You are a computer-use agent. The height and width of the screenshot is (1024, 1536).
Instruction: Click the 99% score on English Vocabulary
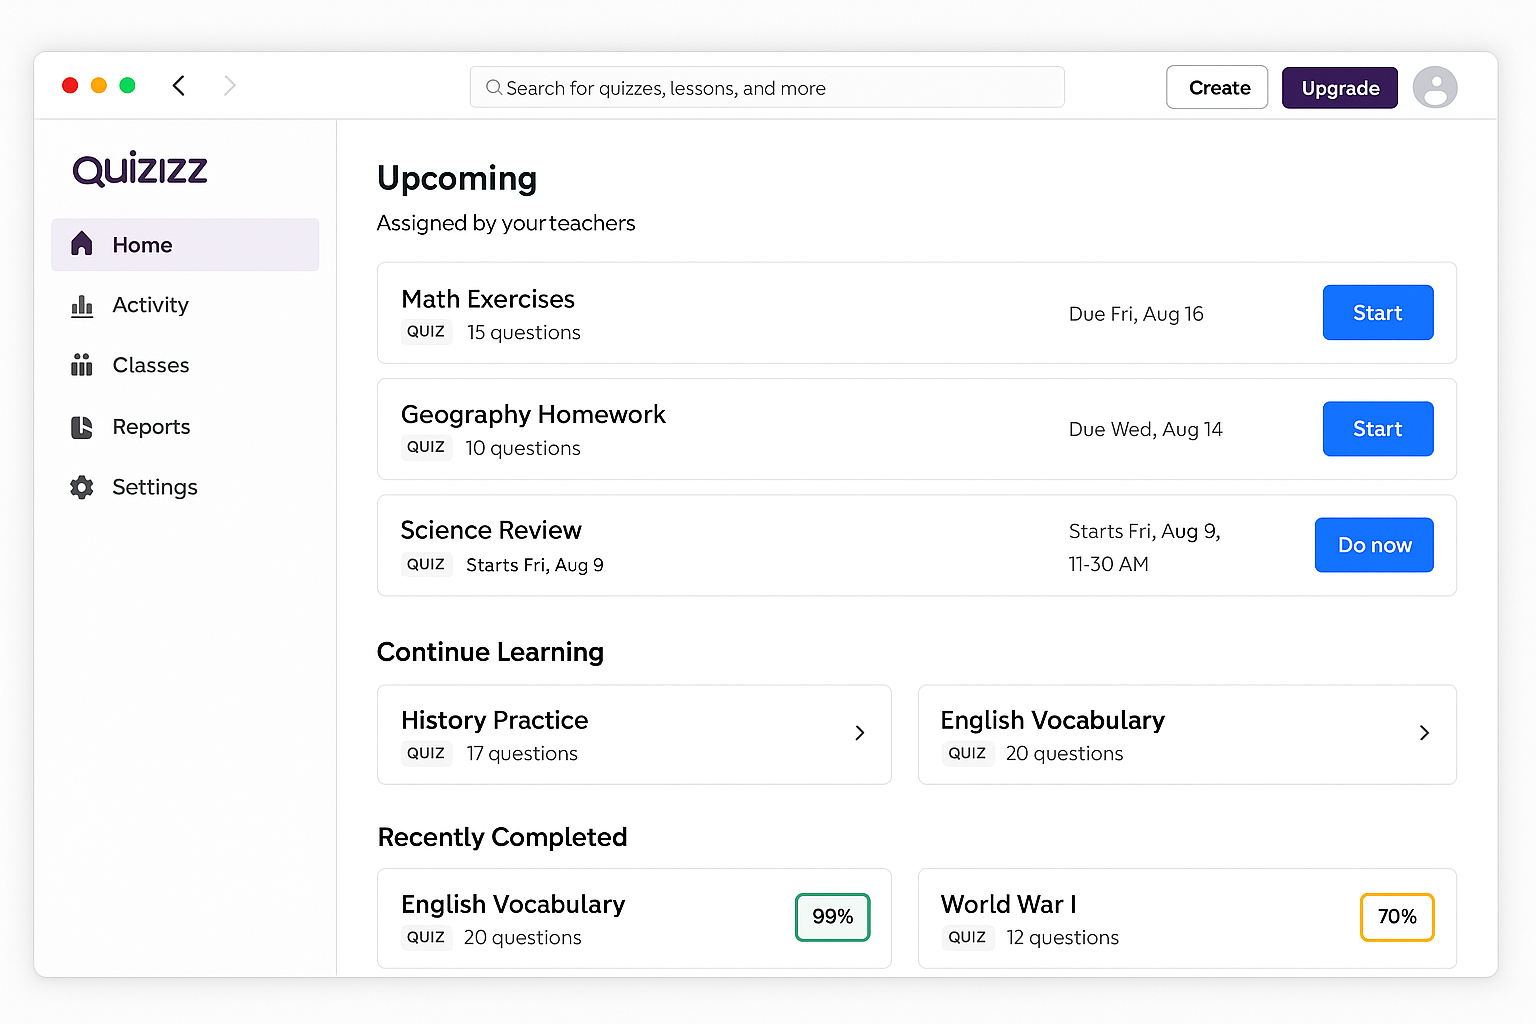(832, 917)
